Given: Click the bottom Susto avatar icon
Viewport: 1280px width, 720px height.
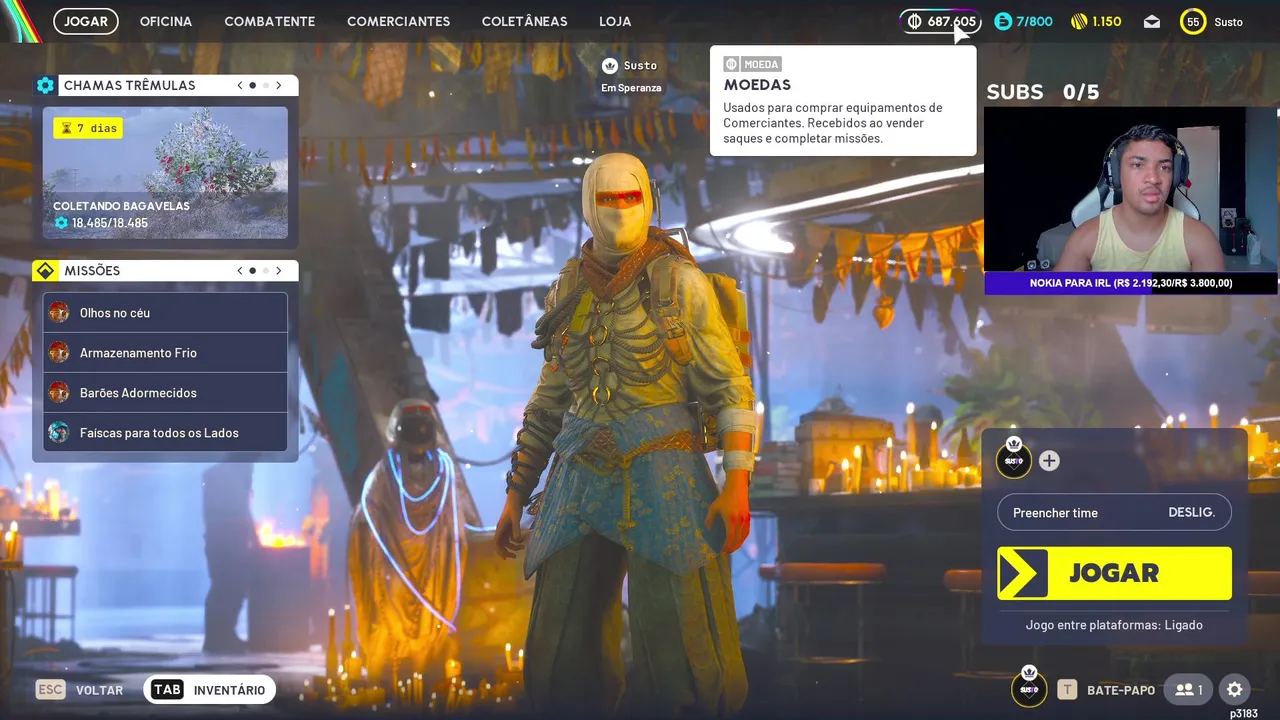Looking at the screenshot, I should pos(1029,688).
